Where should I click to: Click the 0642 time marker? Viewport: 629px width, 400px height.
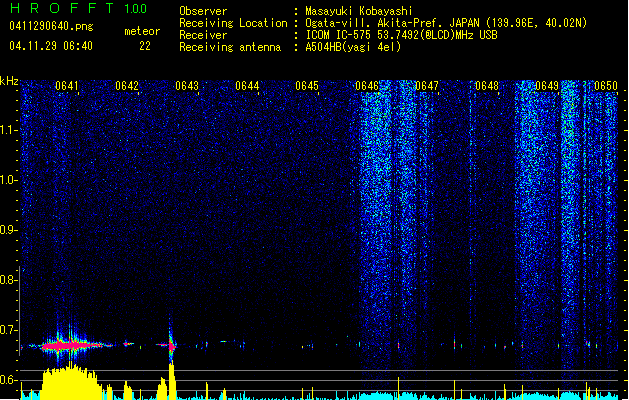[127, 86]
